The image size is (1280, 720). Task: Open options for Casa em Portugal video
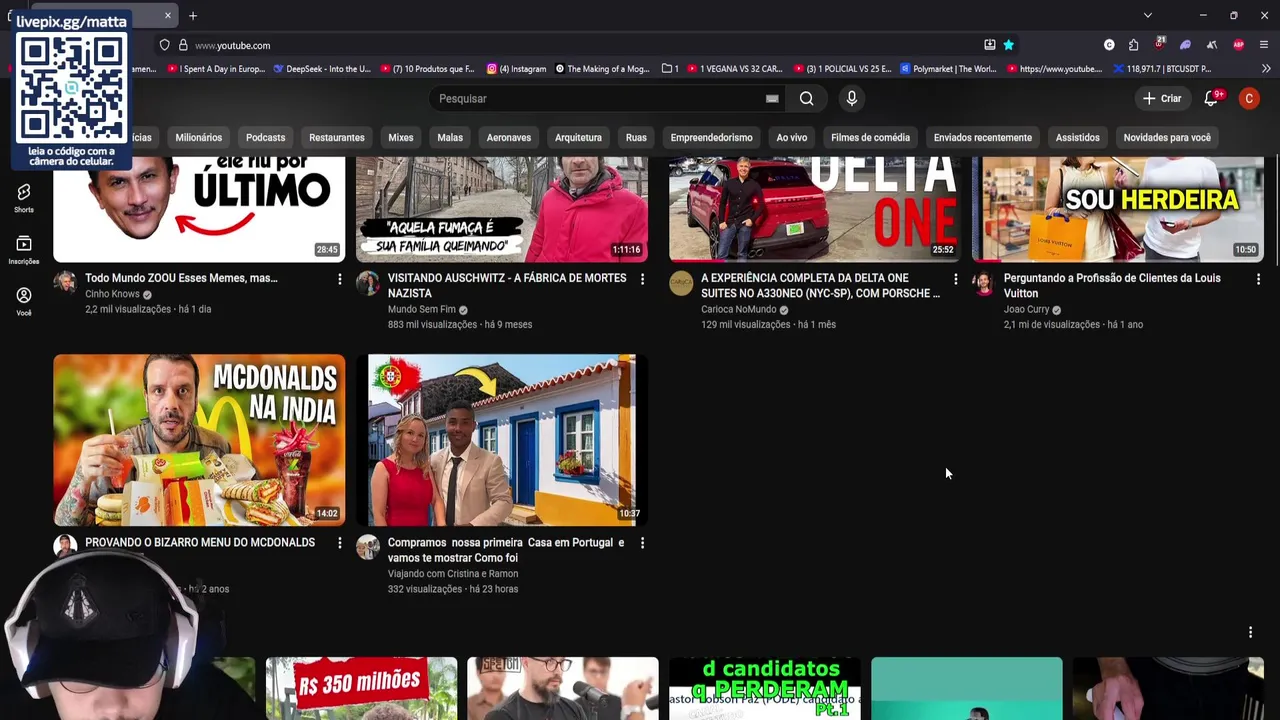point(642,543)
